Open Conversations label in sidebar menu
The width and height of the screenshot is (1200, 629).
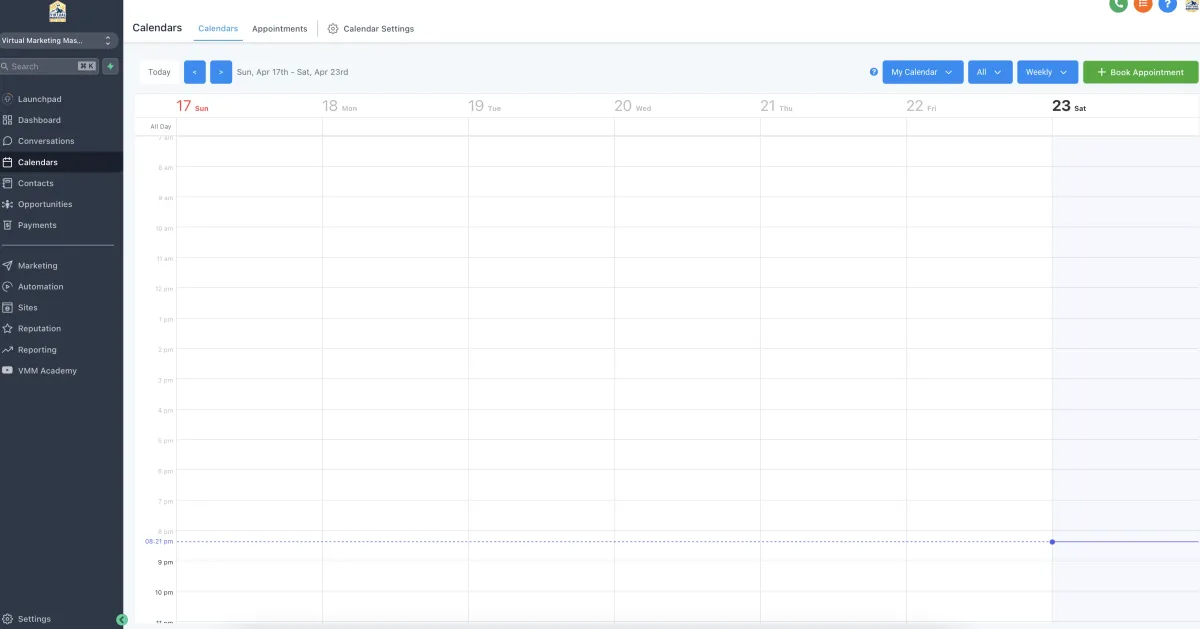[46, 141]
